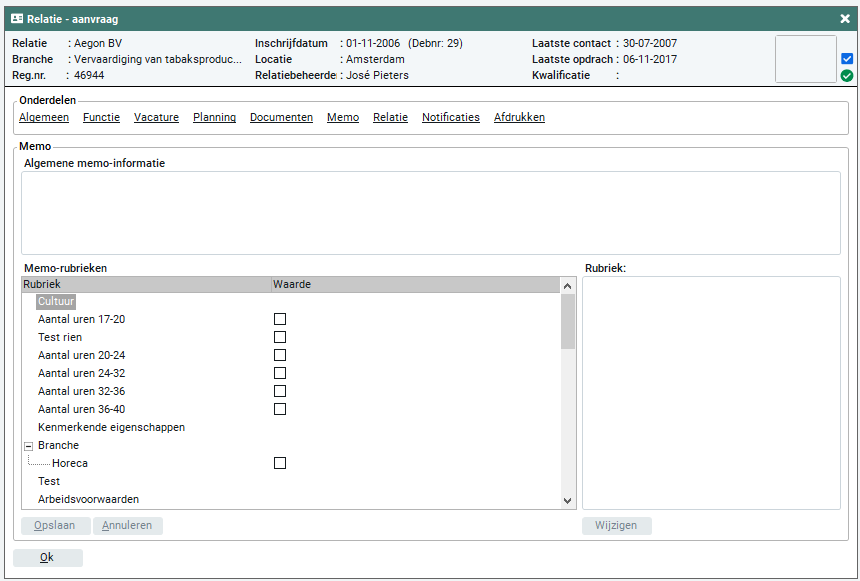Open the Algemeen section
860x581 pixels.
(x=44, y=117)
